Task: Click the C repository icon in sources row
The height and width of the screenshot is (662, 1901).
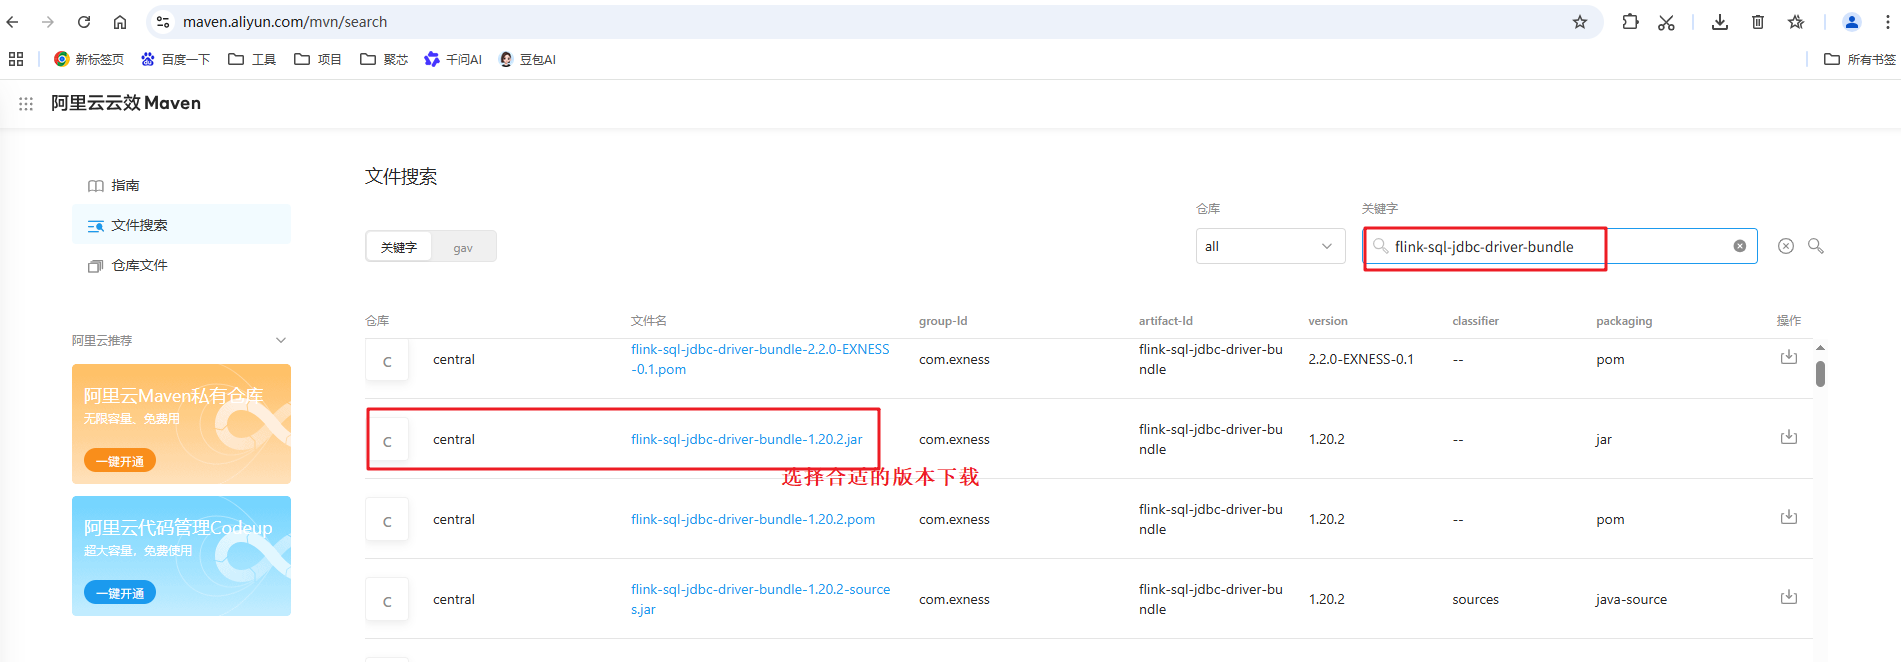Action: pyautogui.click(x=387, y=600)
